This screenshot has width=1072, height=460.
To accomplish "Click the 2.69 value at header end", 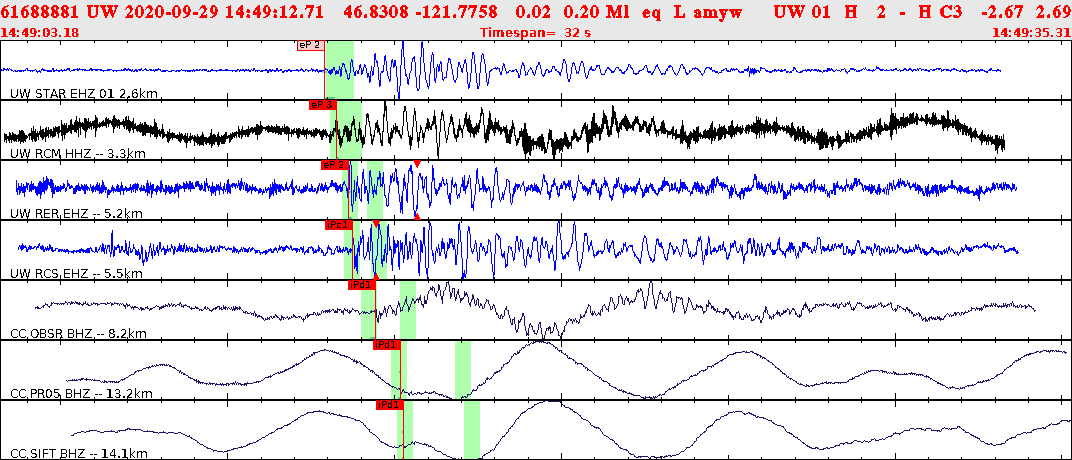I will (x=1052, y=13).
